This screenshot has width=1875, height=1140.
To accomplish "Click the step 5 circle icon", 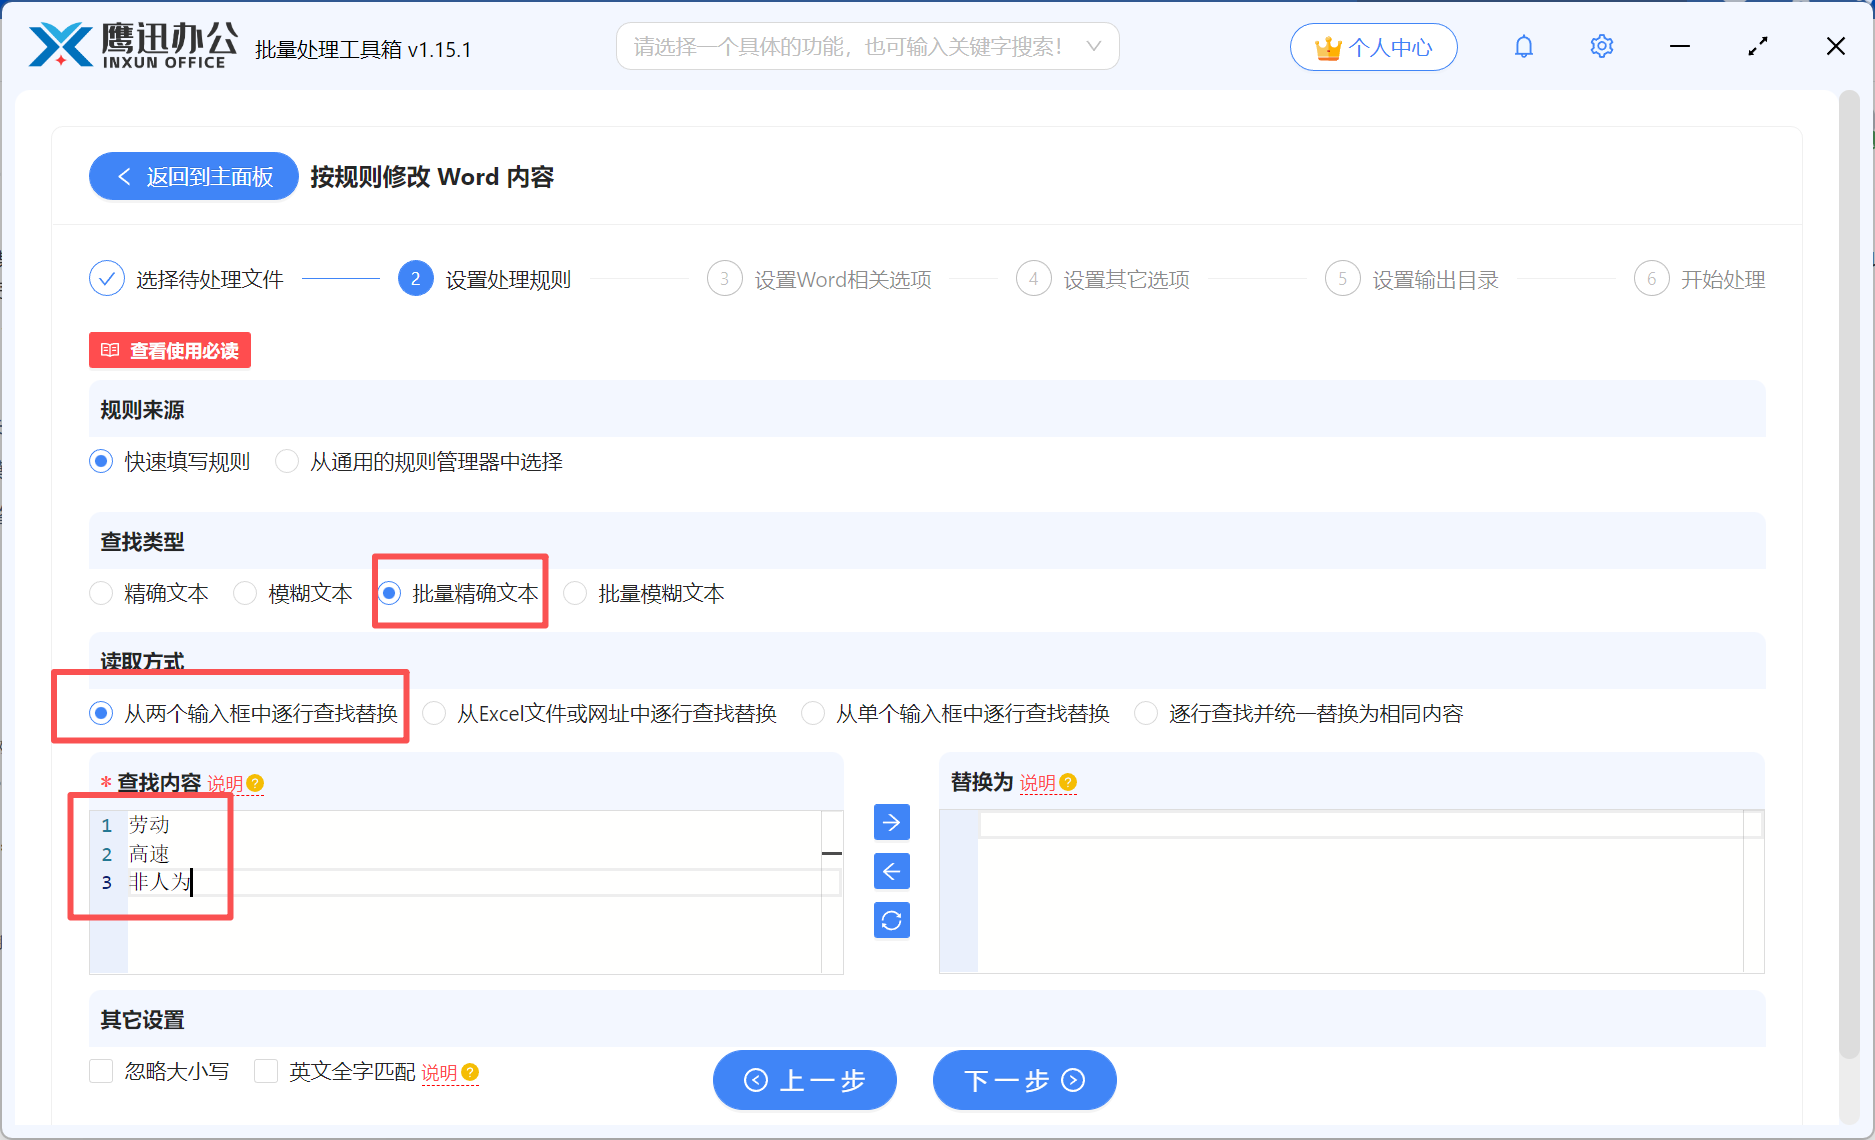I will [1343, 279].
